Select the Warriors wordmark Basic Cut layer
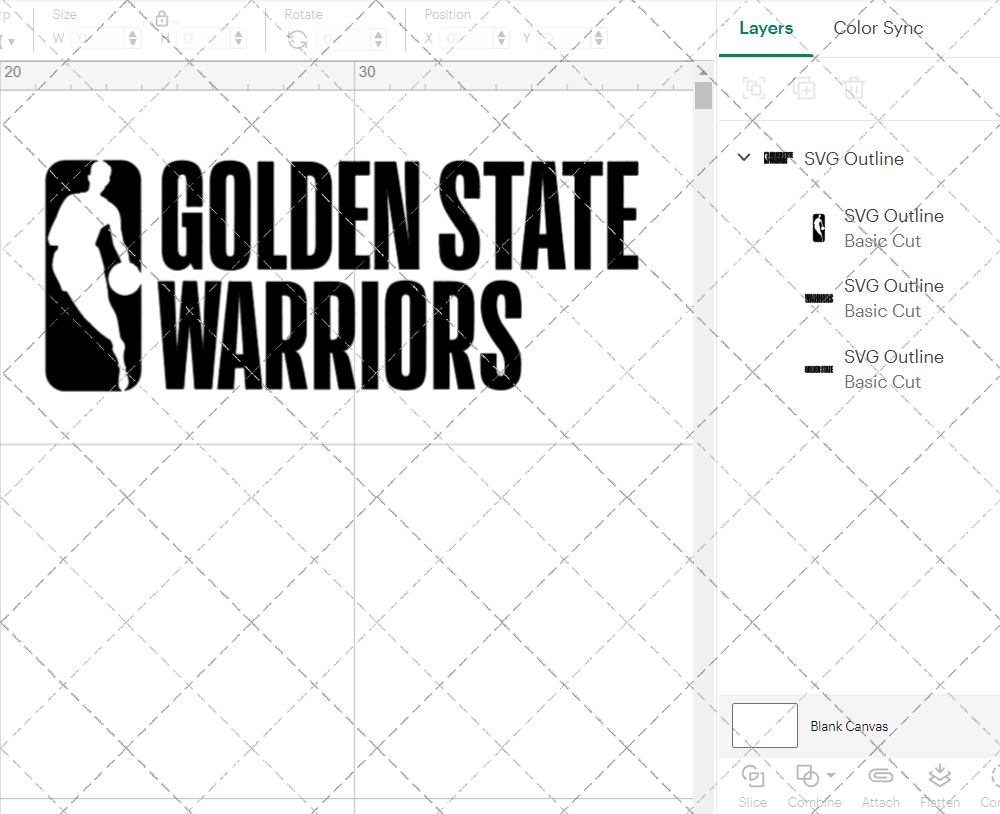Viewport: 1000px width, 814px height. coord(893,298)
